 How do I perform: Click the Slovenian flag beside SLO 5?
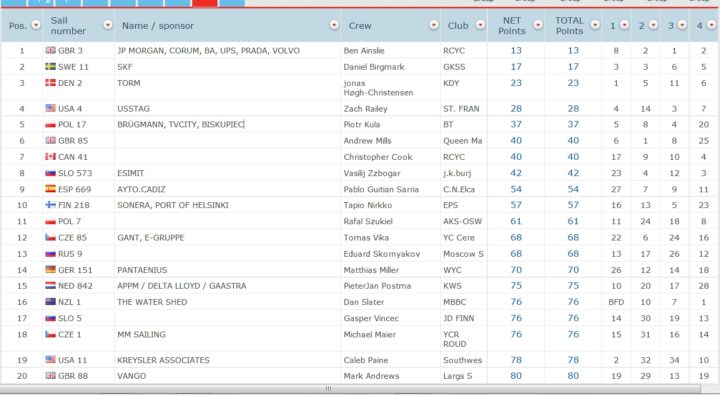point(51,318)
